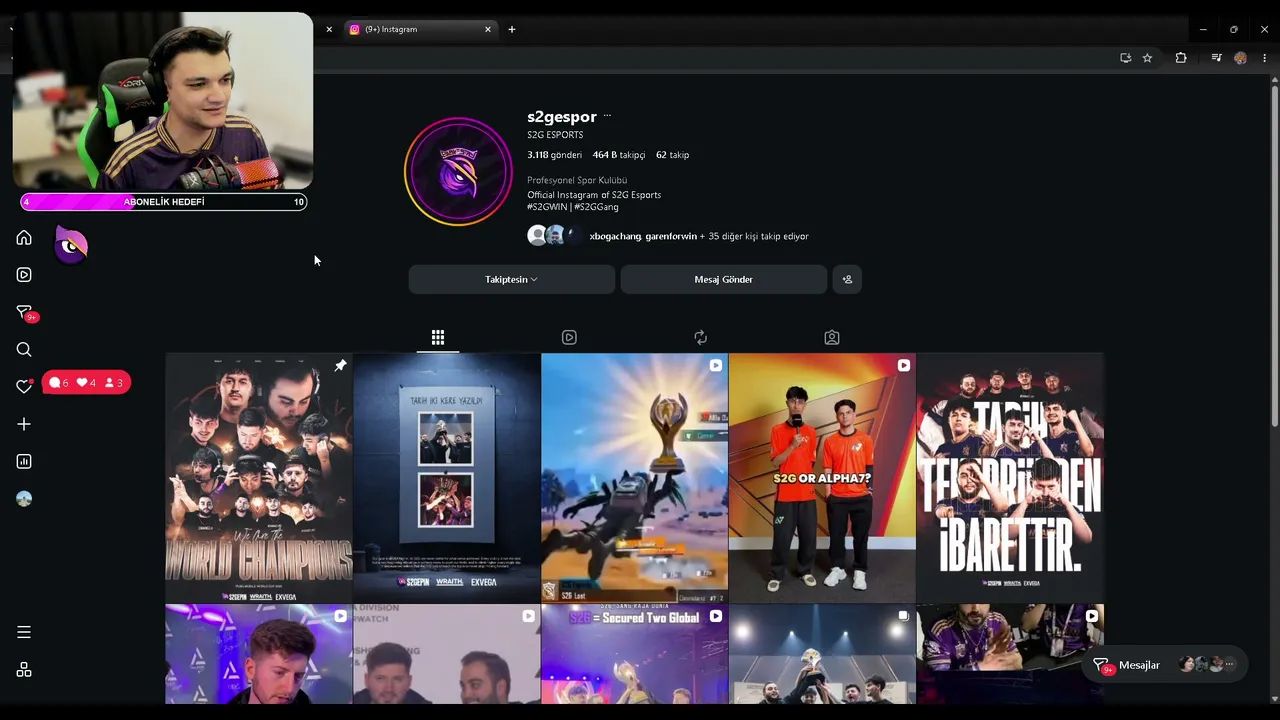Open the 'Tekerrürden İbarettir' post

pos(1010,478)
